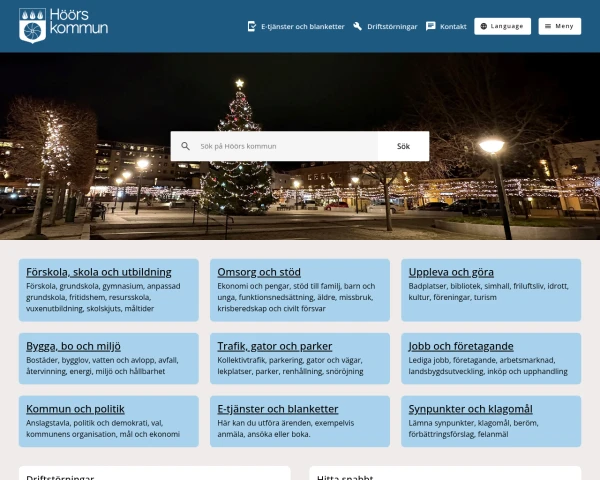Open Jobb och företagande section
Viewport: 600px width, 480px height.
(x=461, y=346)
